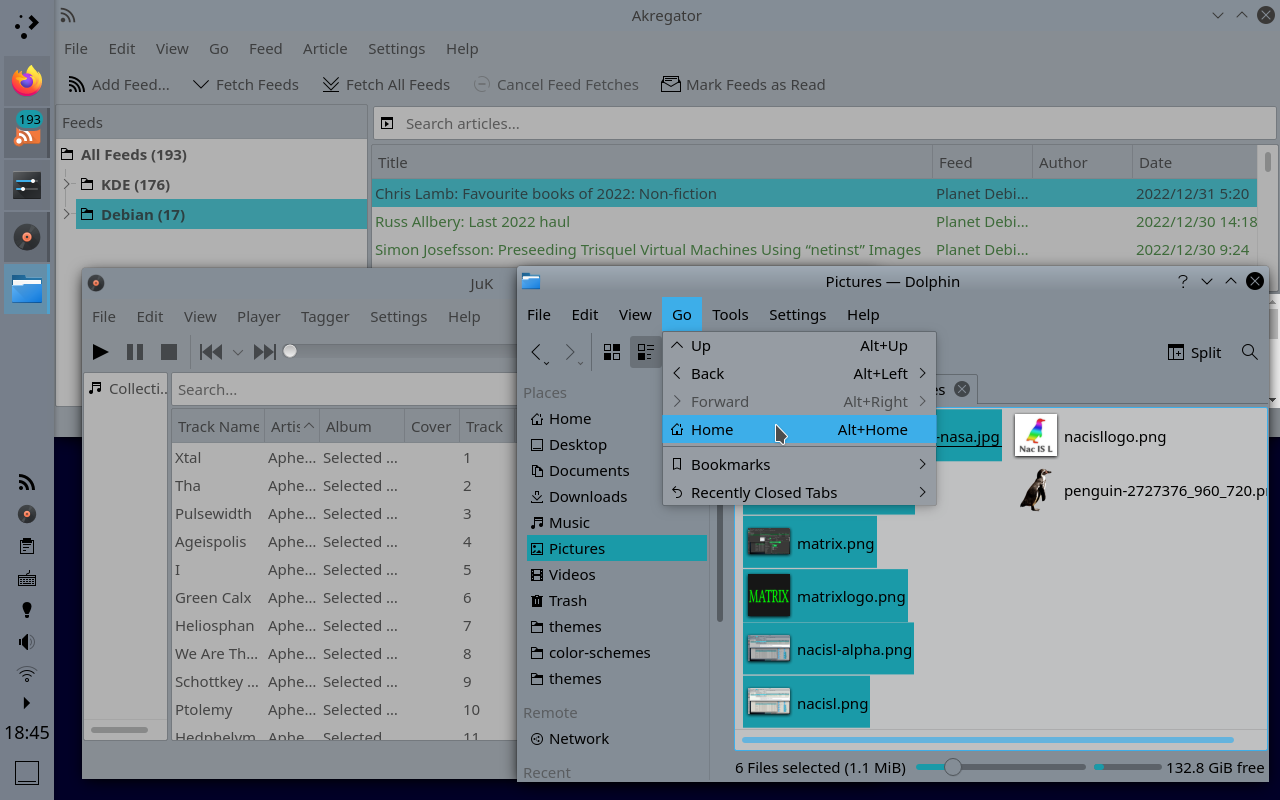Image resolution: width=1280 pixels, height=800 pixels.
Task: Open Bookmarks submenu in Go menu
Action: (x=799, y=465)
